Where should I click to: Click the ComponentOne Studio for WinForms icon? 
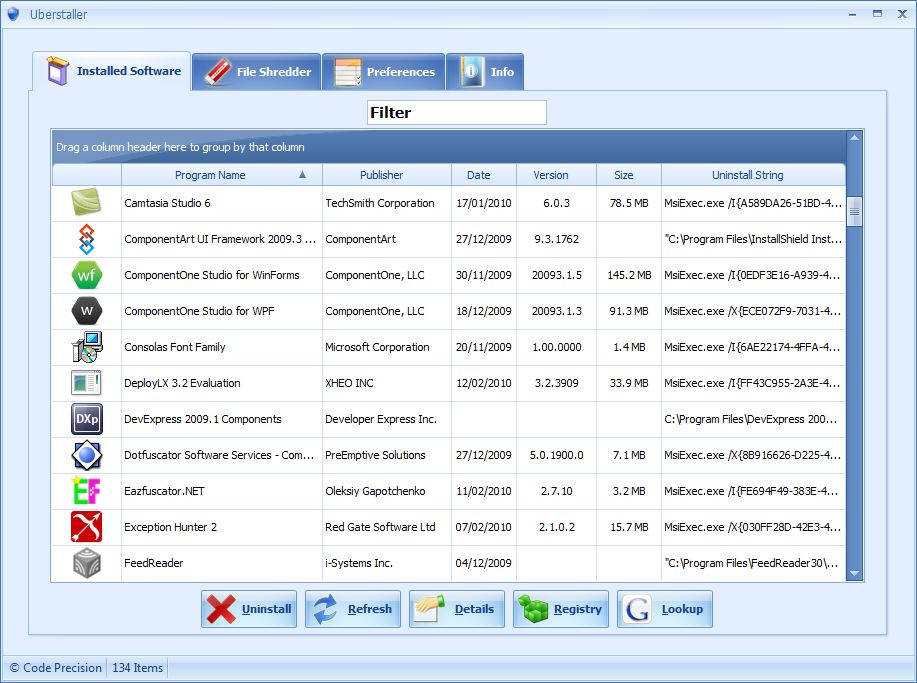point(87,275)
